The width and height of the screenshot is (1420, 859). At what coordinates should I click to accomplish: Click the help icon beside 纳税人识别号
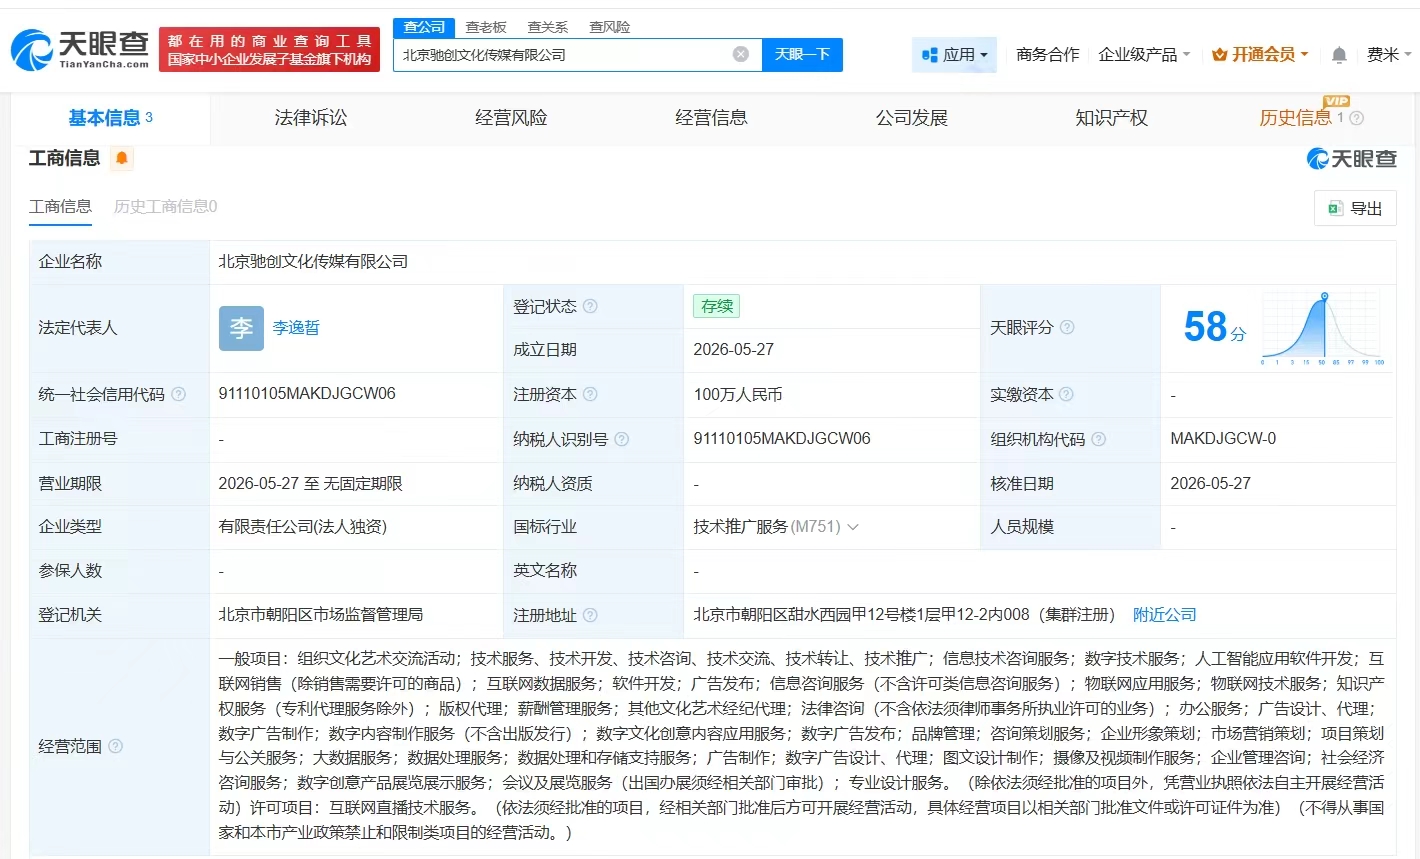click(x=622, y=439)
